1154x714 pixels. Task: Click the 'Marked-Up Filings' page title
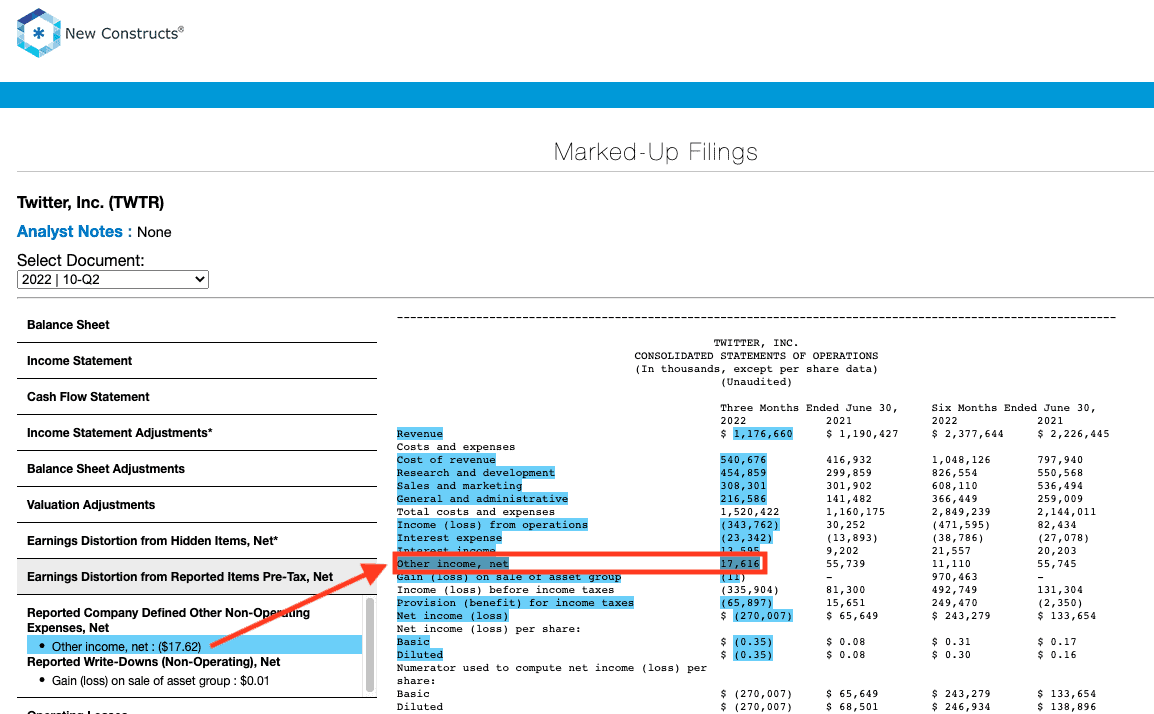656,152
